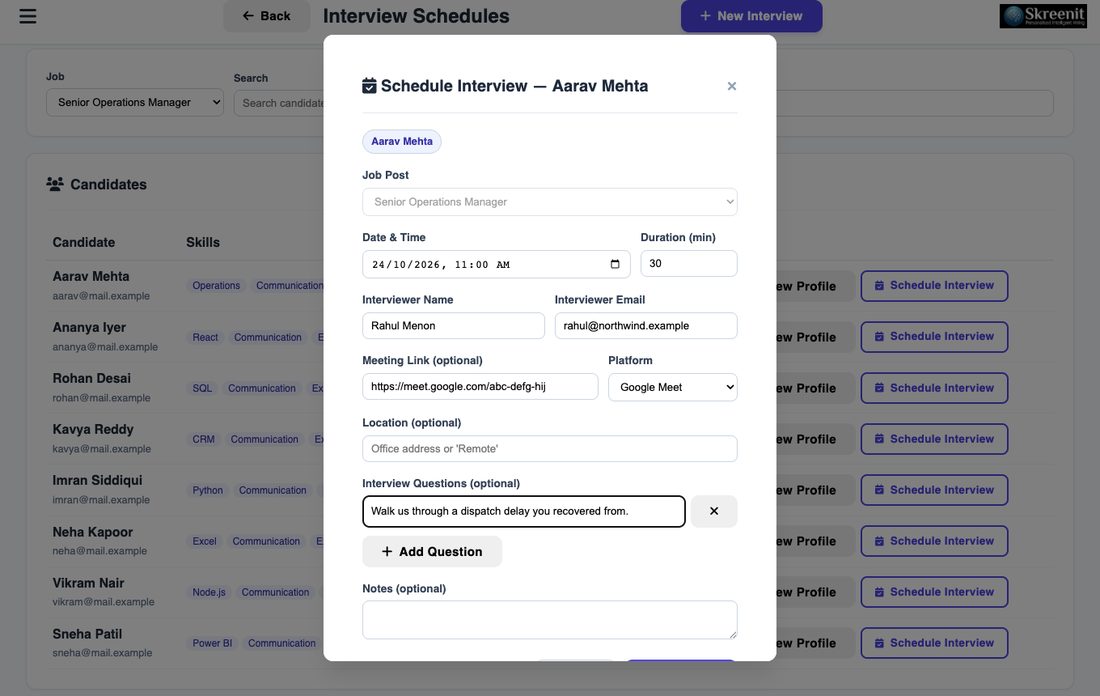Image resolution: width=1100 pixels, height=696 pixels.
Task: Close the Schedule Interview dialog
Action: click(732, 86)
